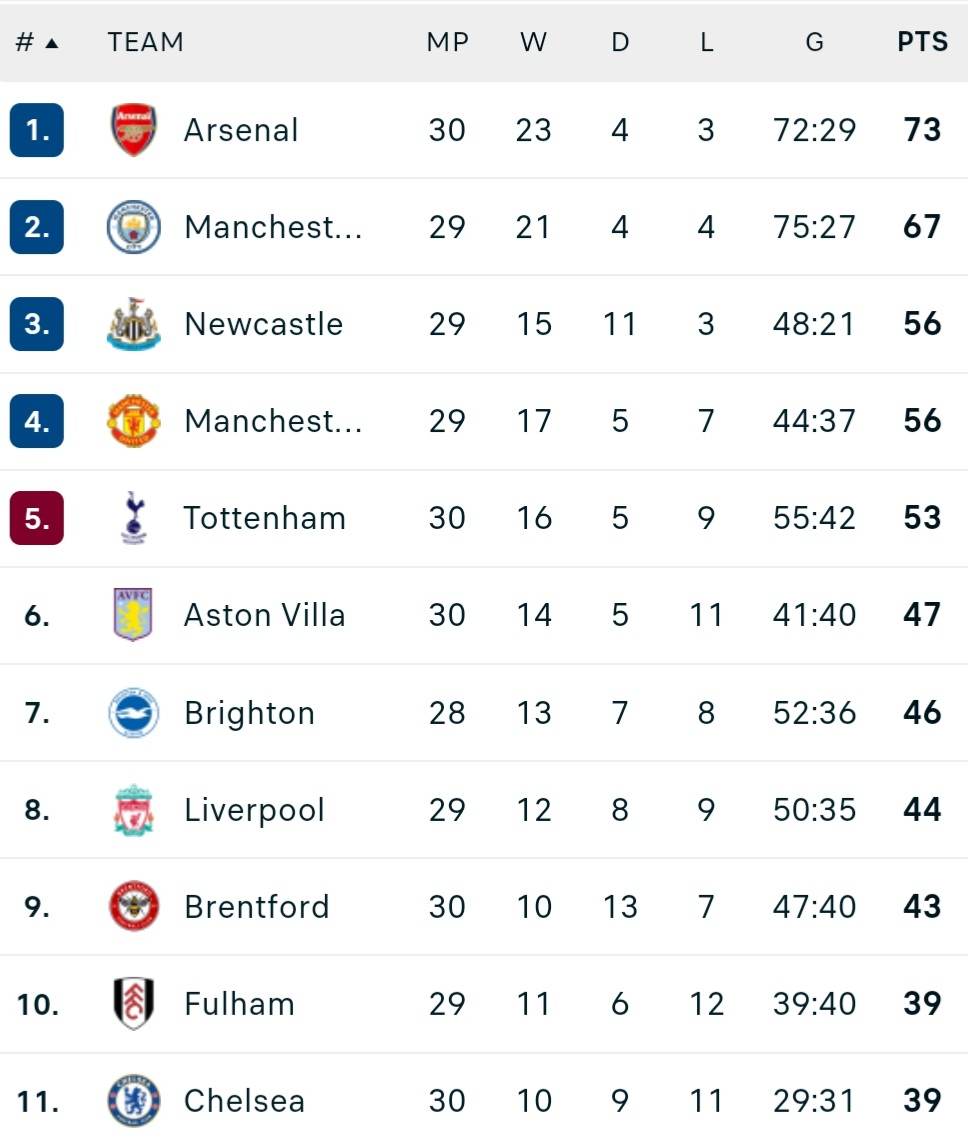Open the Chelsea lion crest
Image resolution: width=968 pixels, height=1146 pixels.
133,1101
